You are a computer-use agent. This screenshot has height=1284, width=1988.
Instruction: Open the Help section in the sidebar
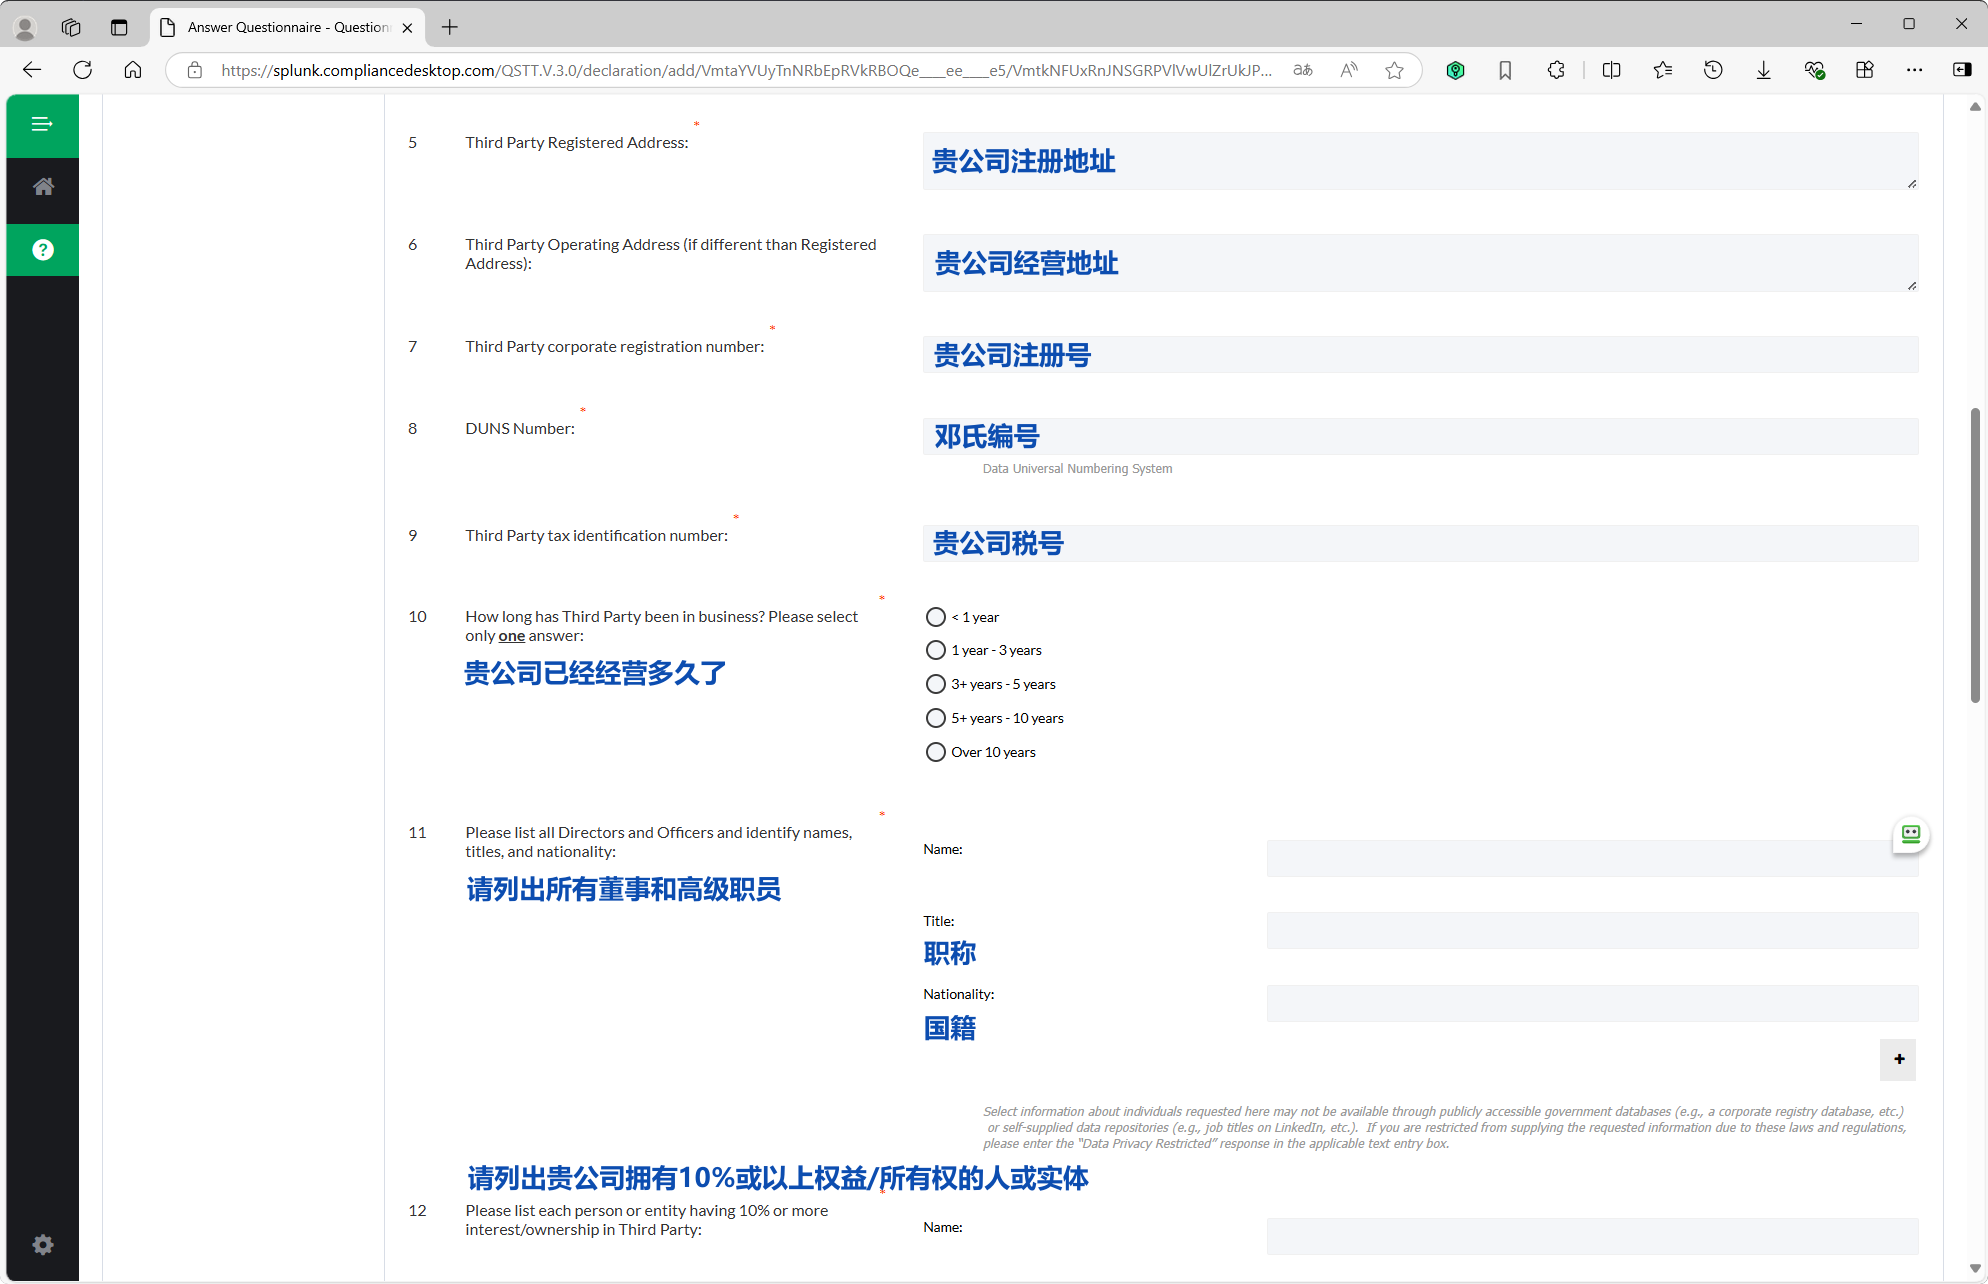click(42, 250)
